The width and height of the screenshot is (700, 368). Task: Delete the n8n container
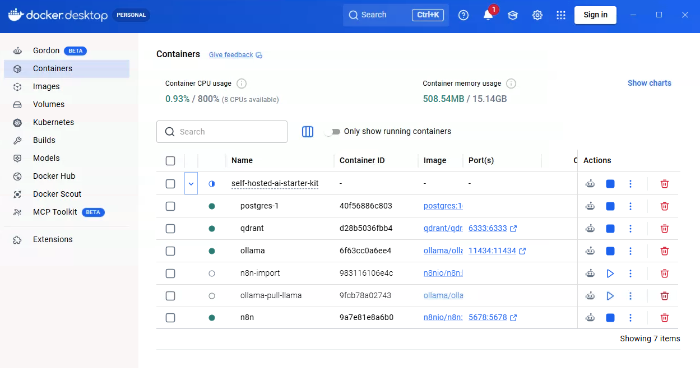[664, 318]
